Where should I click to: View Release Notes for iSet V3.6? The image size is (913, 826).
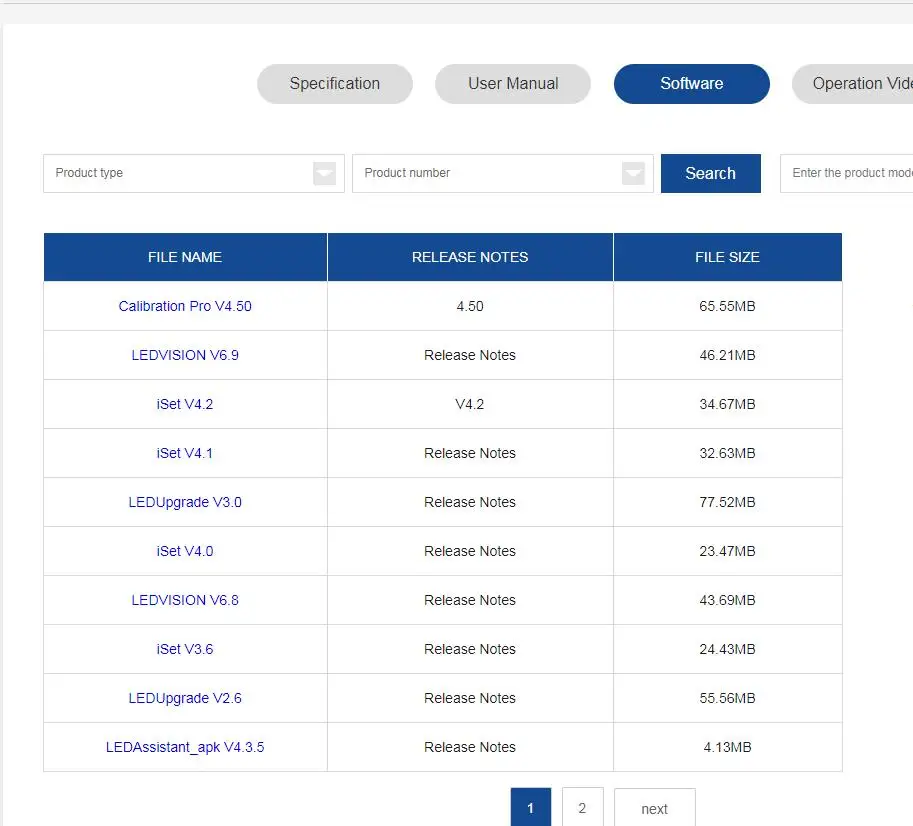click(x=470, y=649)
